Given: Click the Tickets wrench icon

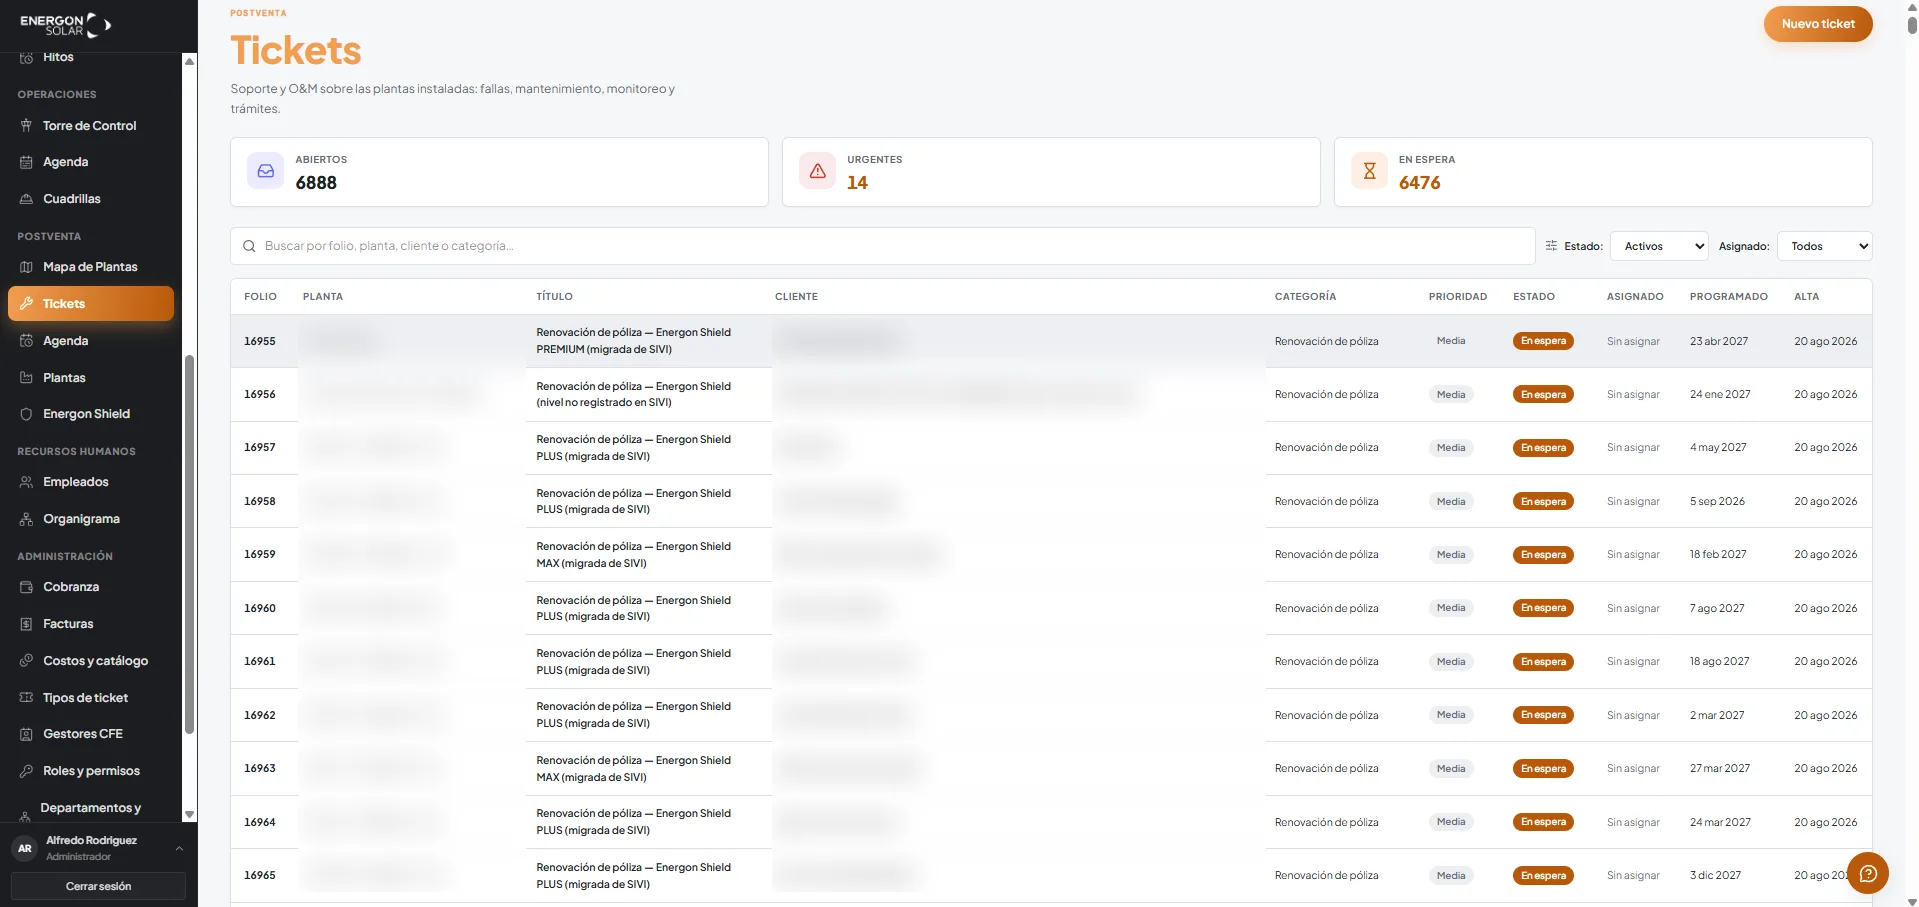Looking at the screenshot, I should pyautogui.click(x=26, y=304).
